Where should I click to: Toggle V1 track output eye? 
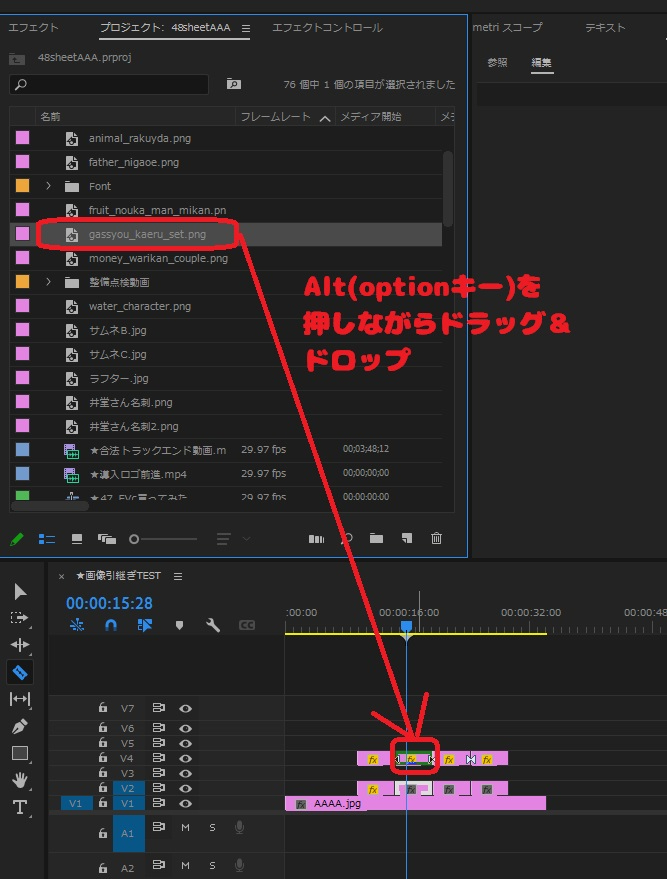[186, 803]
